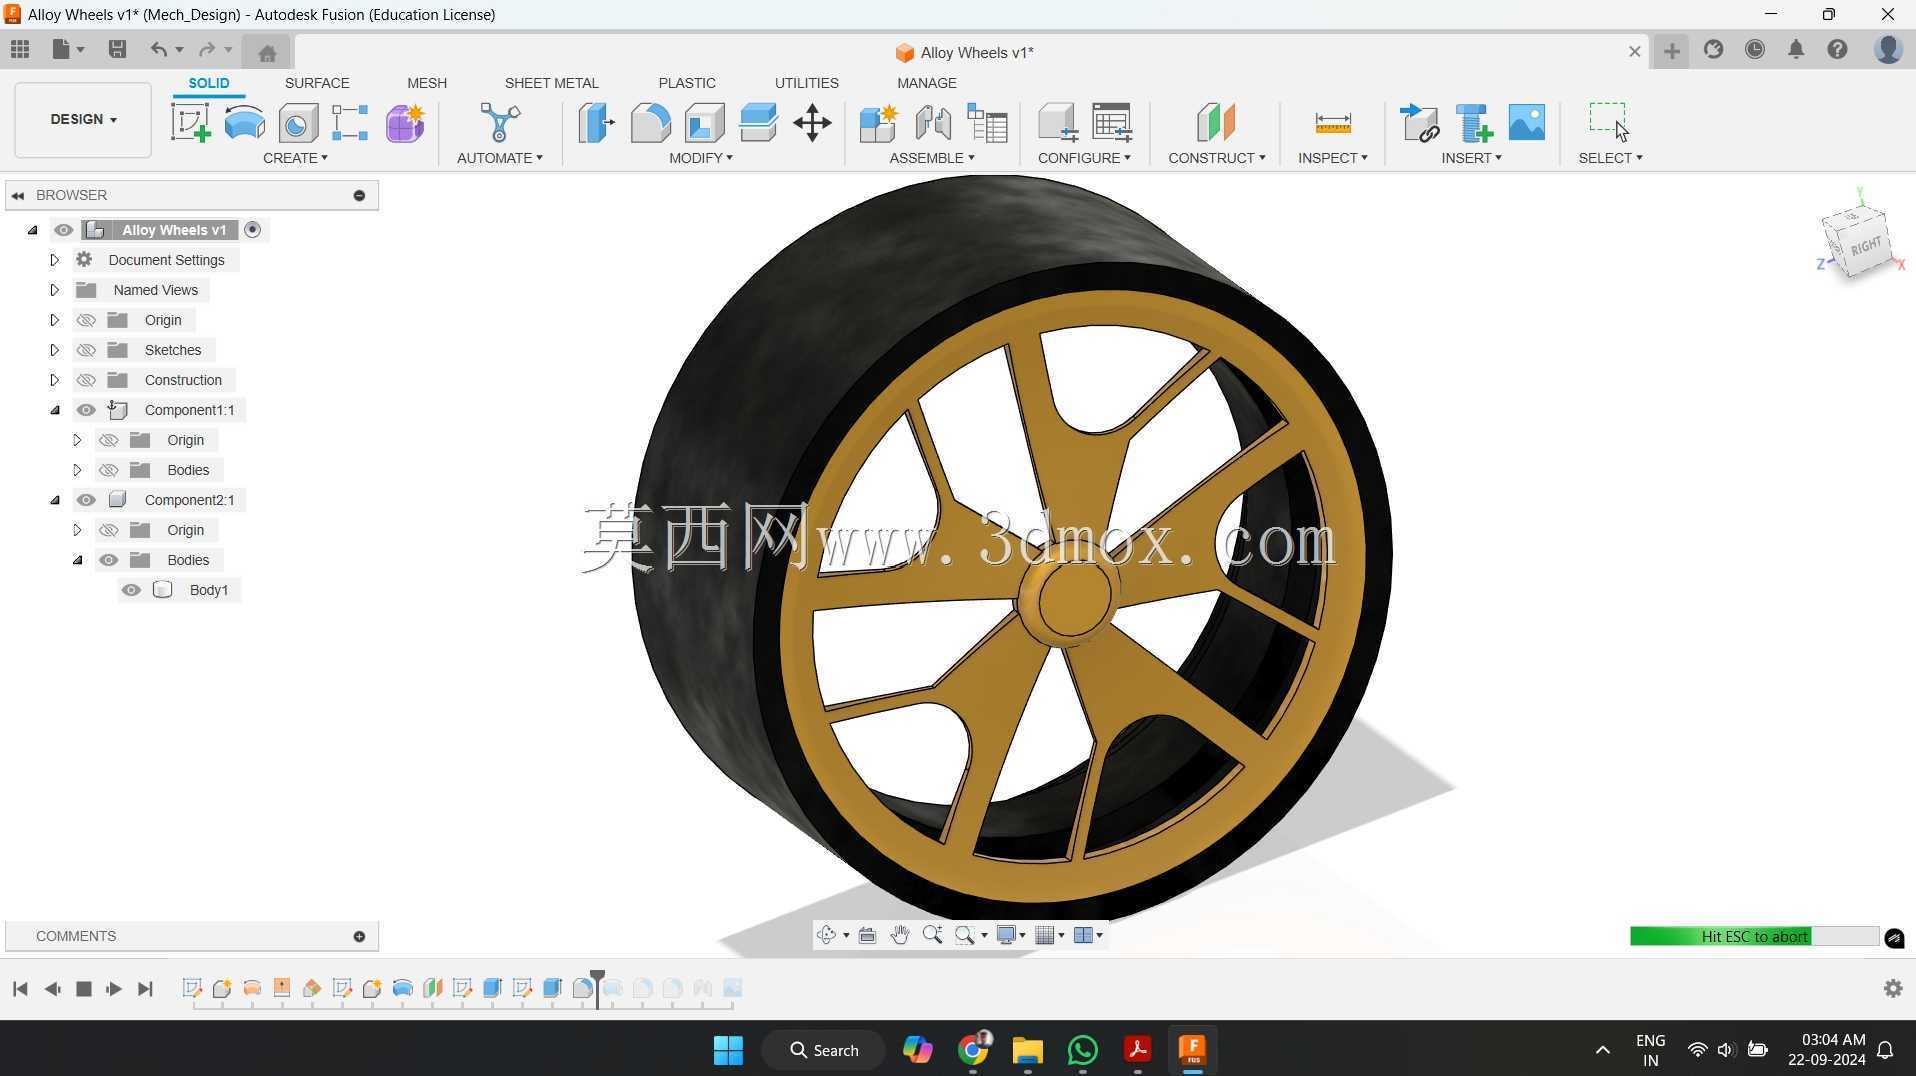Hide Component2:1 using its eye icon
Screen dimensions: 1916x1076
point(86,500)
